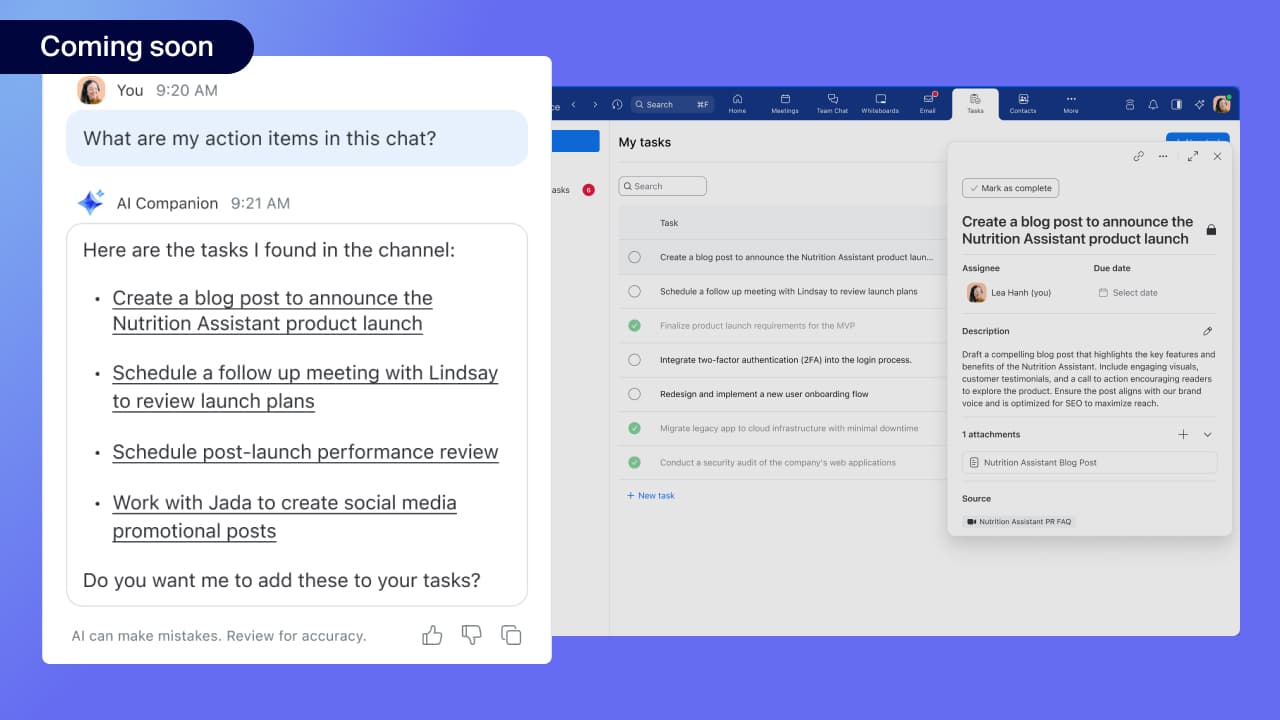
Task: Uncheck the completed Finalize product launch requirements task
Action: coord(634,326)
